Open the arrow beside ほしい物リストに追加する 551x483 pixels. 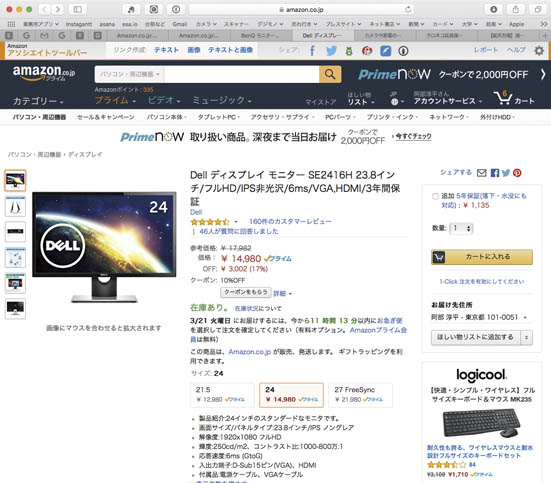526,337
